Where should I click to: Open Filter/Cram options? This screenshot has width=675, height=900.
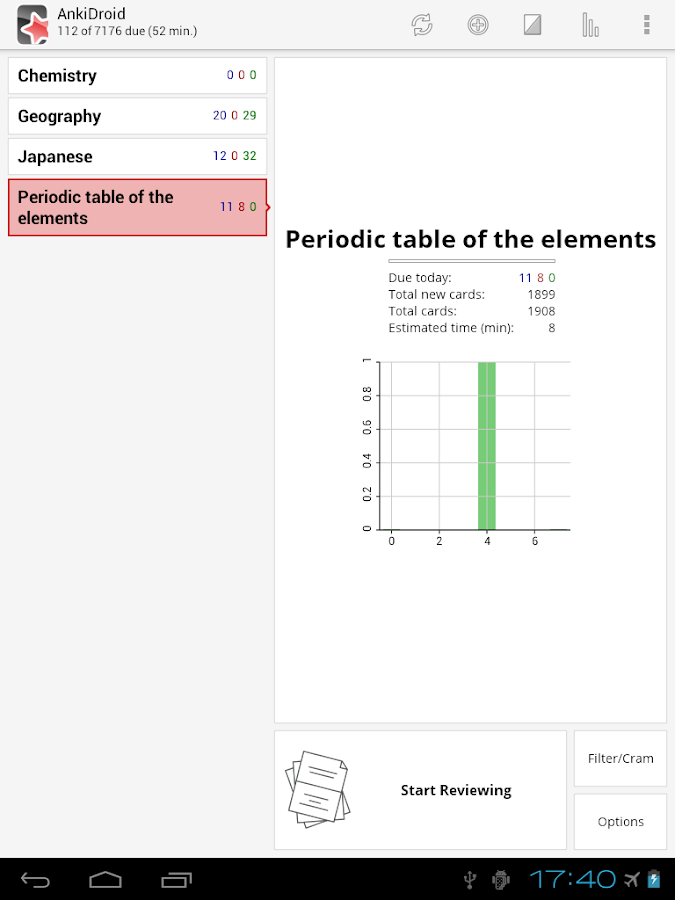620,758
